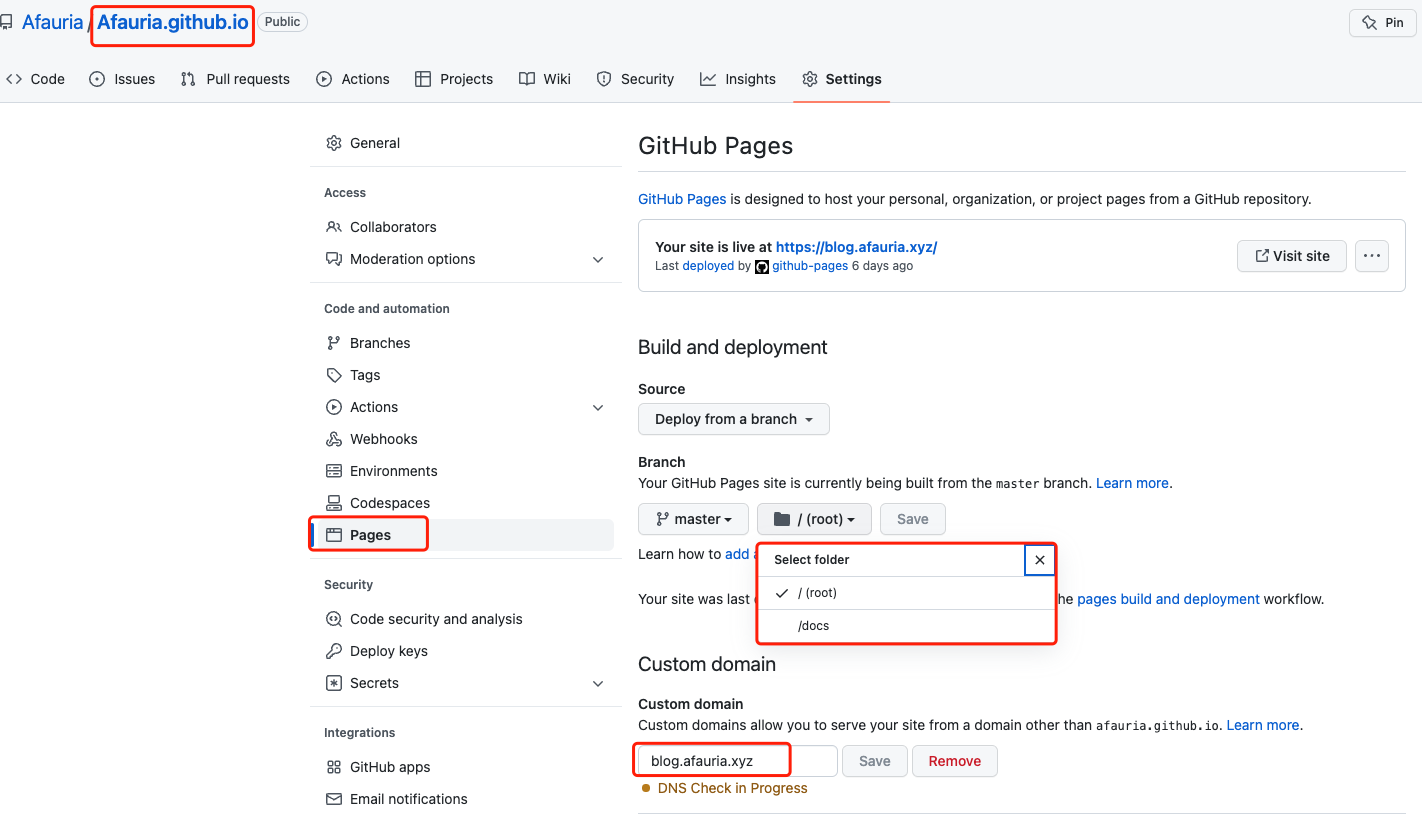Click the Afauria.github.io repository name
The width and height of the screenshot is (1422, 817).
click(172, 22)
